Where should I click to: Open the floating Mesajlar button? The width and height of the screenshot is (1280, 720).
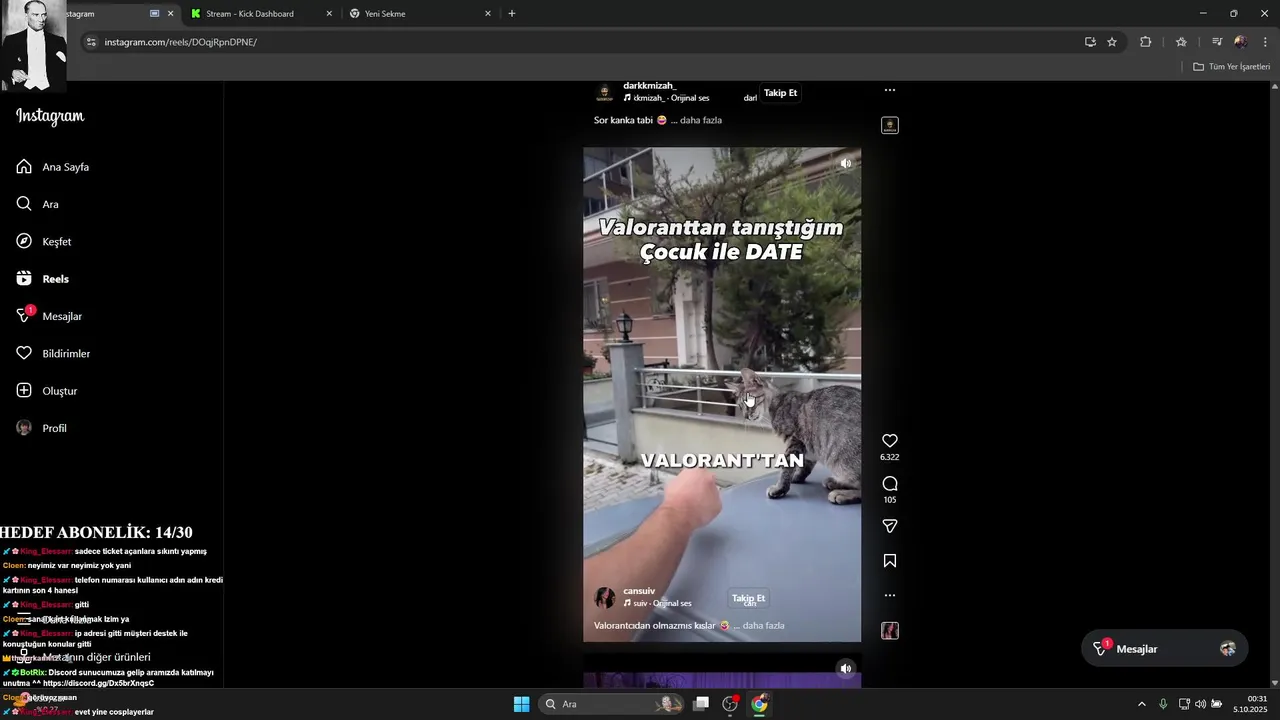coord(1163,649)
